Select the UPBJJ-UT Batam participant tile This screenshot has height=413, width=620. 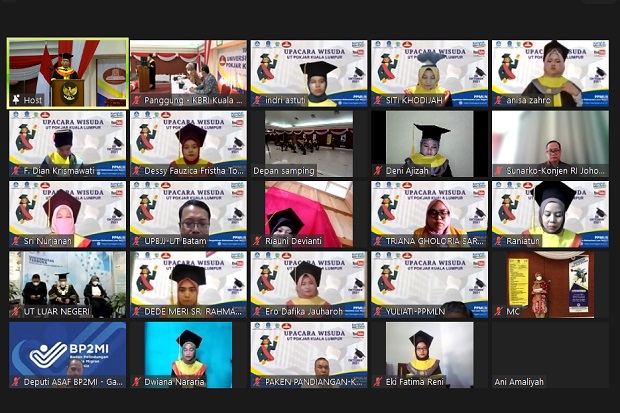tap(189, 214)
